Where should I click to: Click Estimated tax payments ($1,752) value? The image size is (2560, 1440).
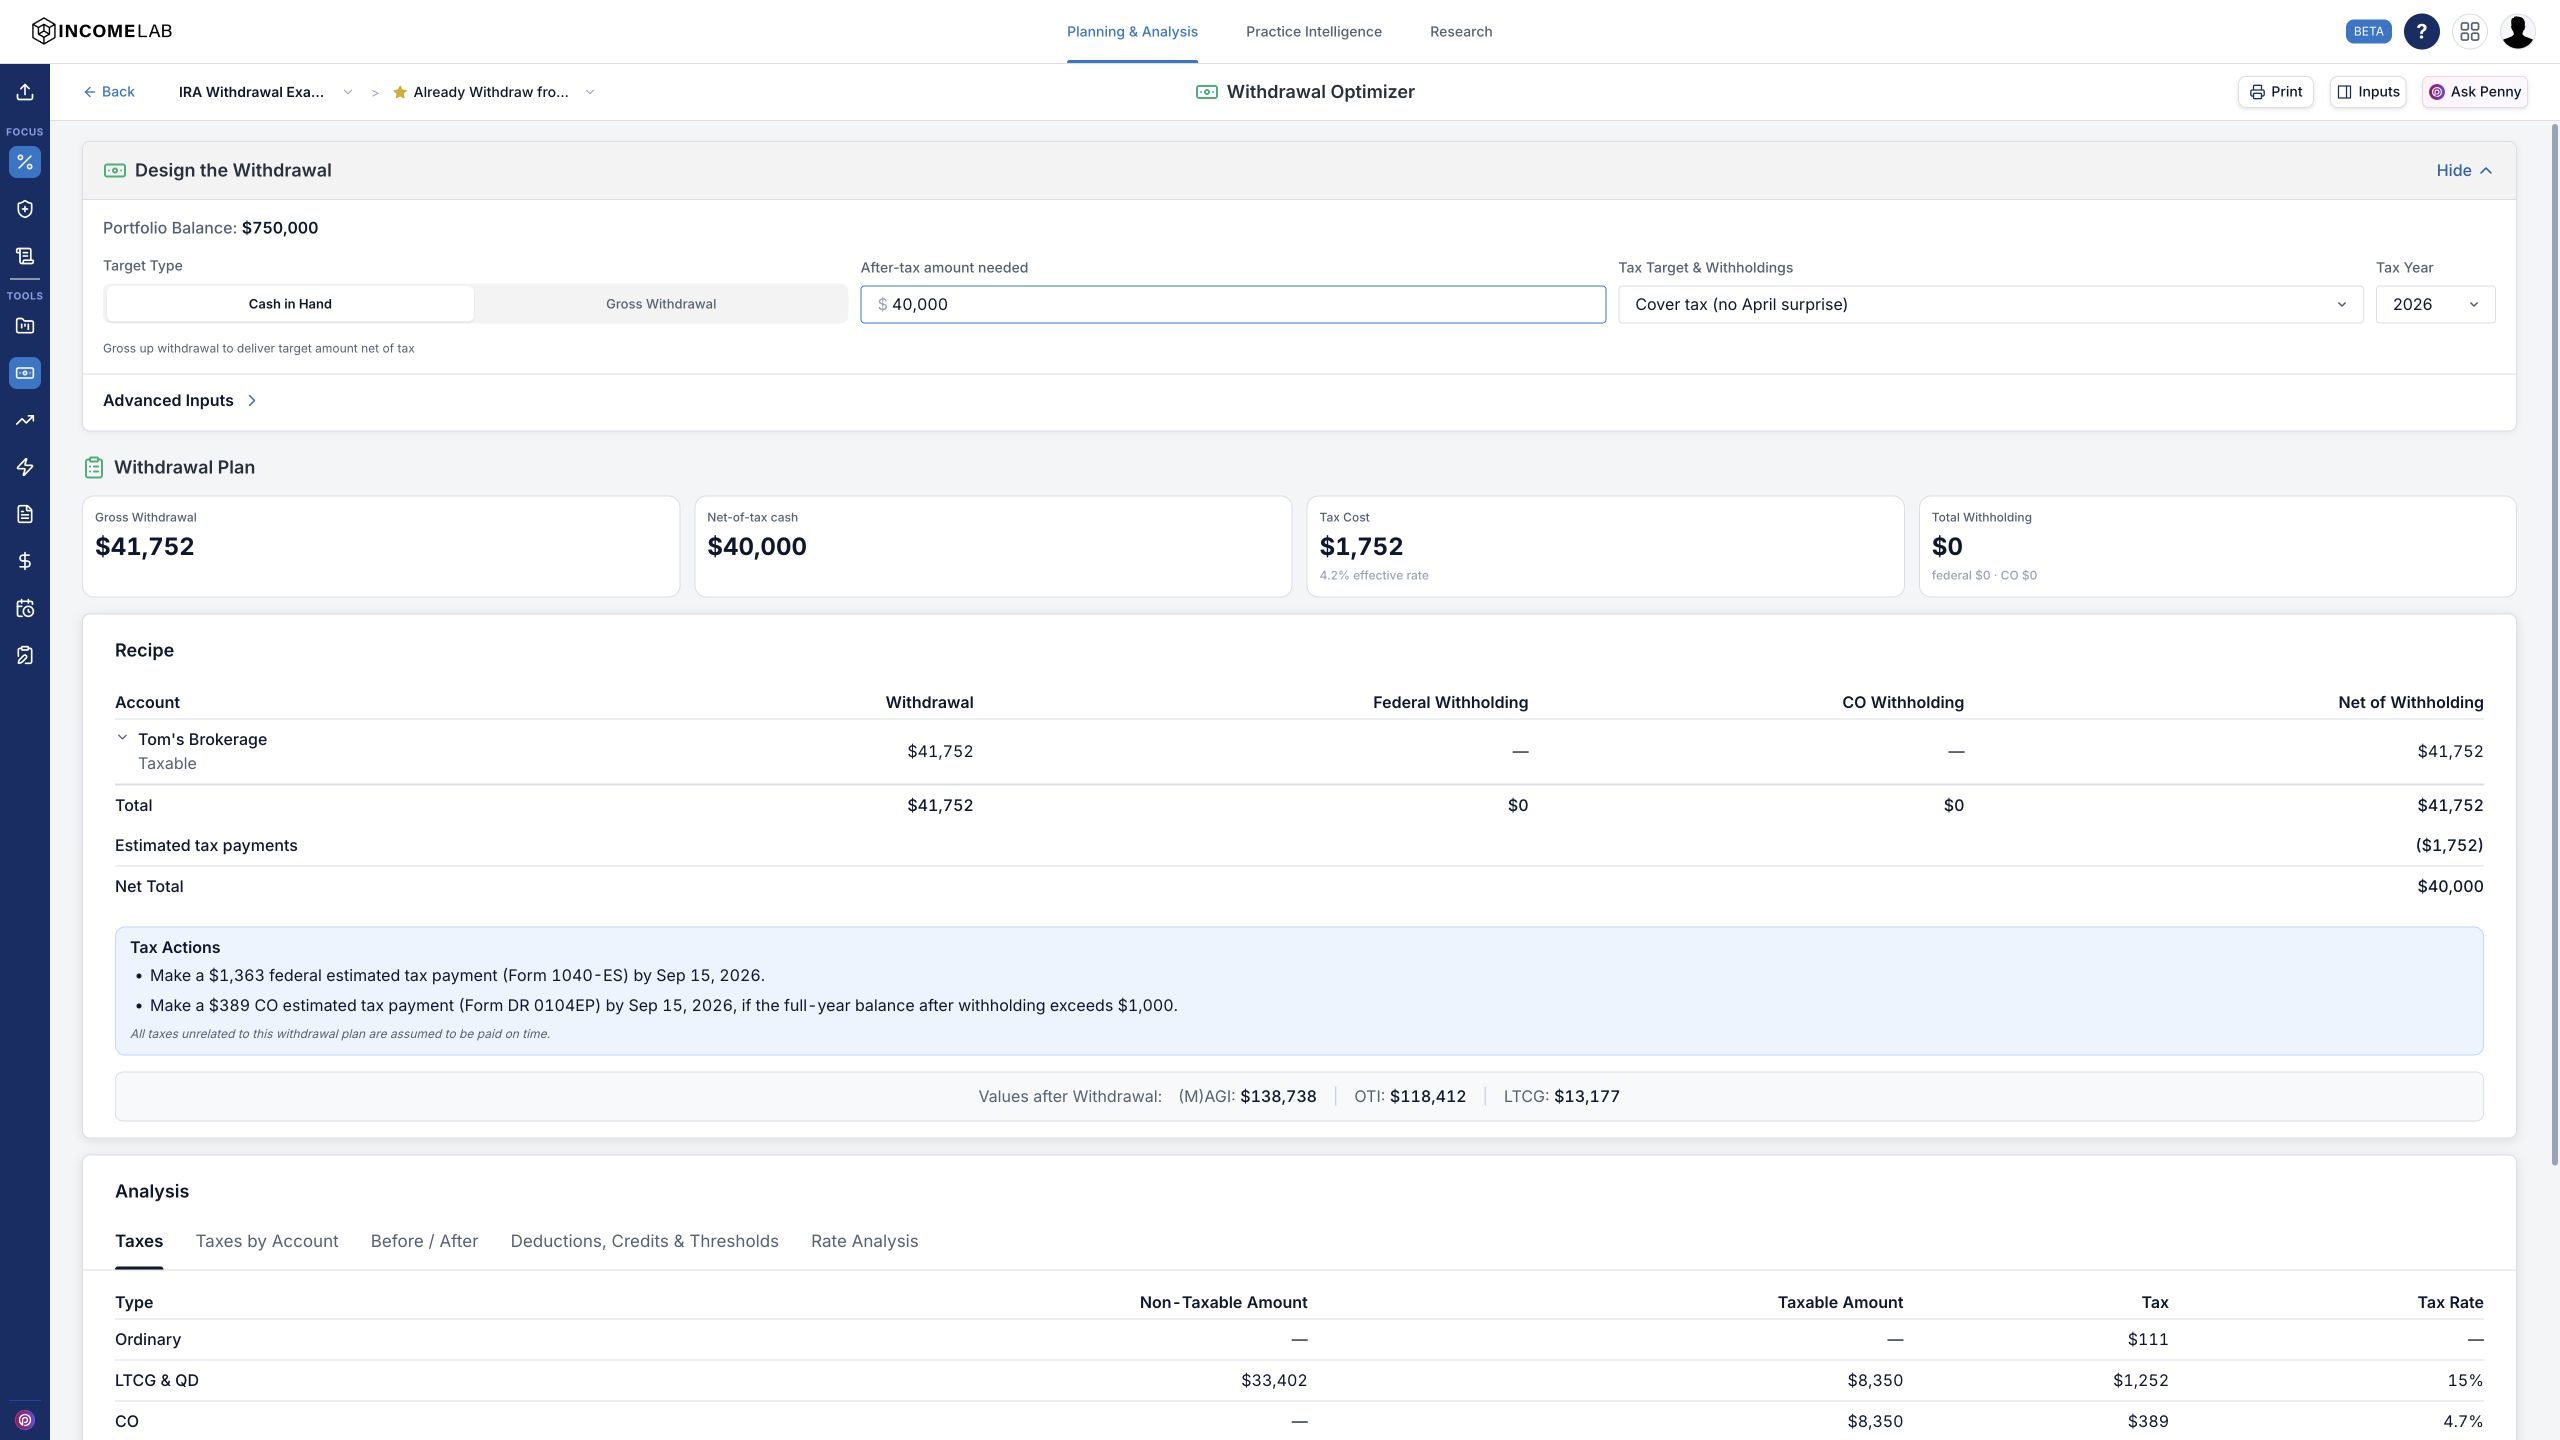coord(2449,845)
